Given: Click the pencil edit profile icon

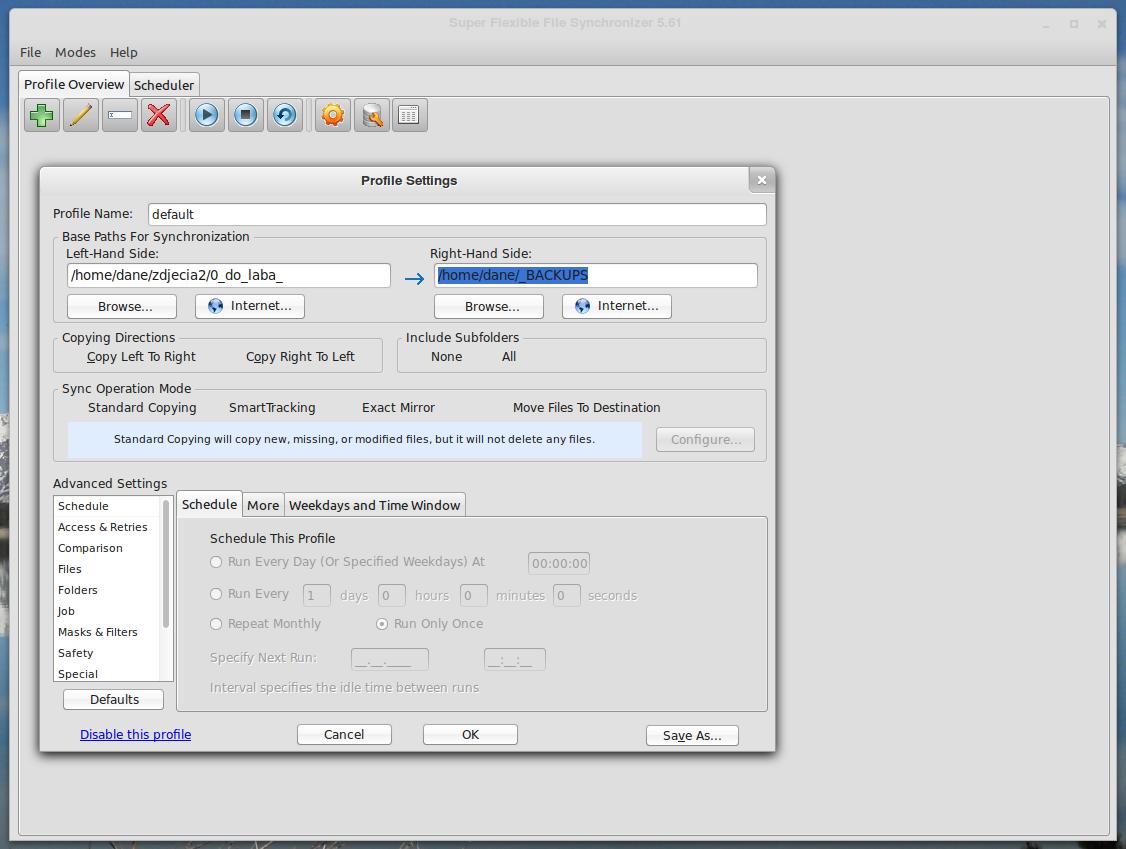Looking at the screenshot, I should click(x=80, y=115).
